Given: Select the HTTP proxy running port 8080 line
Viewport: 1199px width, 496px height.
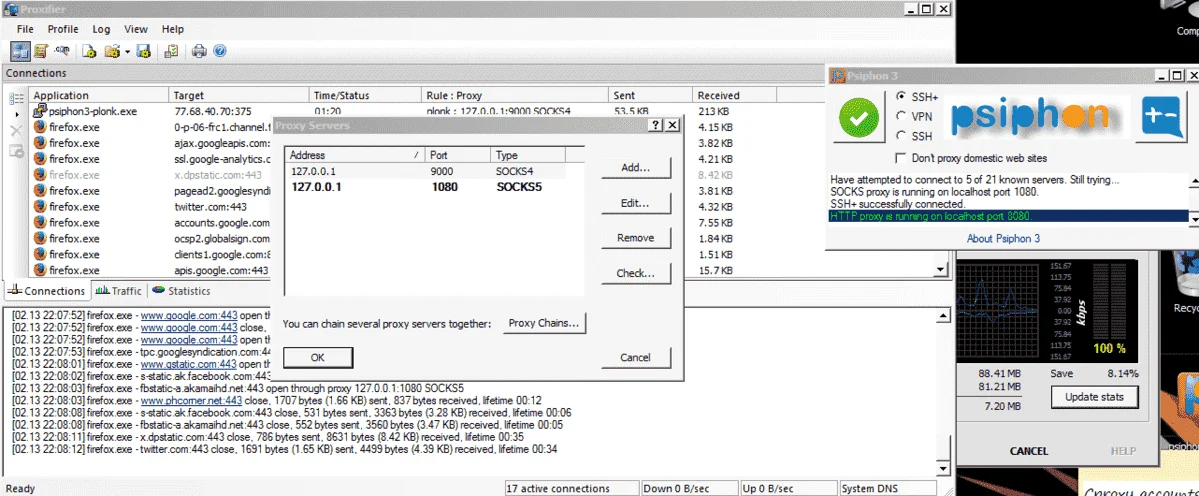Looking at the screenshot, I should 1009,216.
